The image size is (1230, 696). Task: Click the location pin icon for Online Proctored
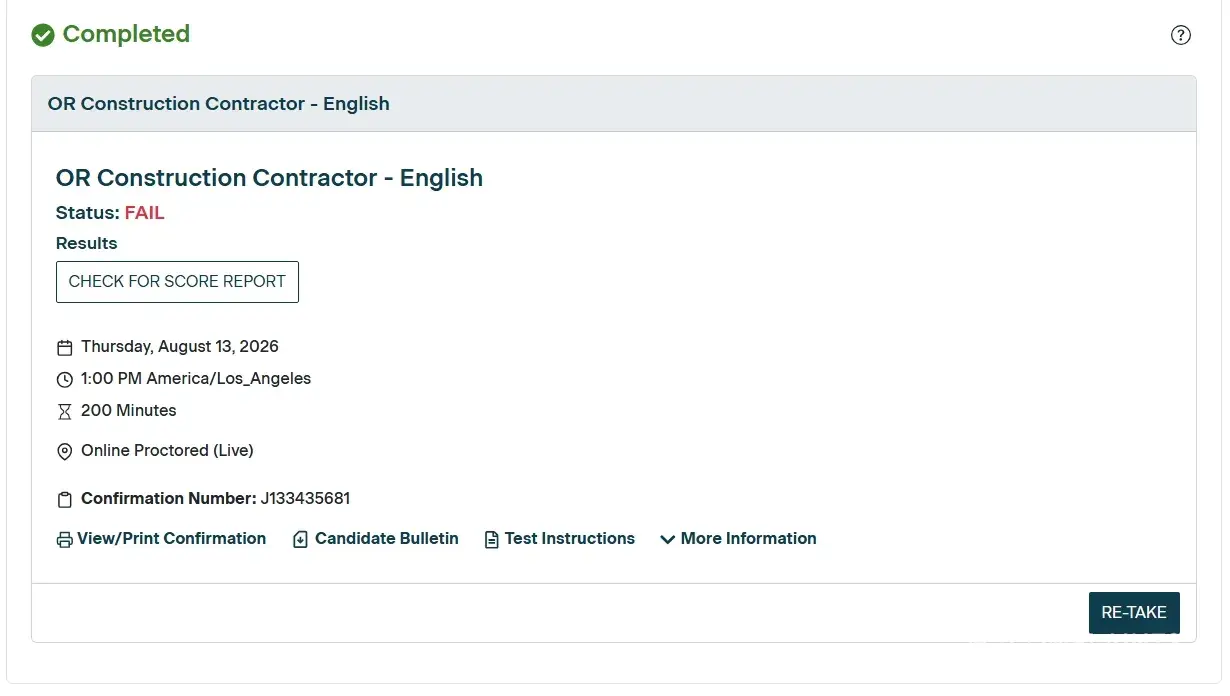pos(64,452)
